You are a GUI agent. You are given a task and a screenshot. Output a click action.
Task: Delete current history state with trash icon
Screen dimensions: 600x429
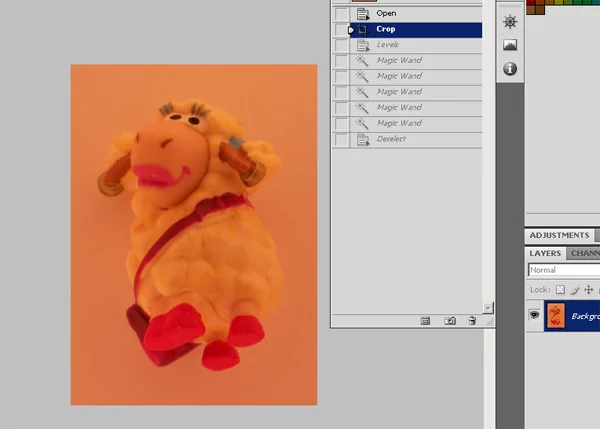(472, 321)
